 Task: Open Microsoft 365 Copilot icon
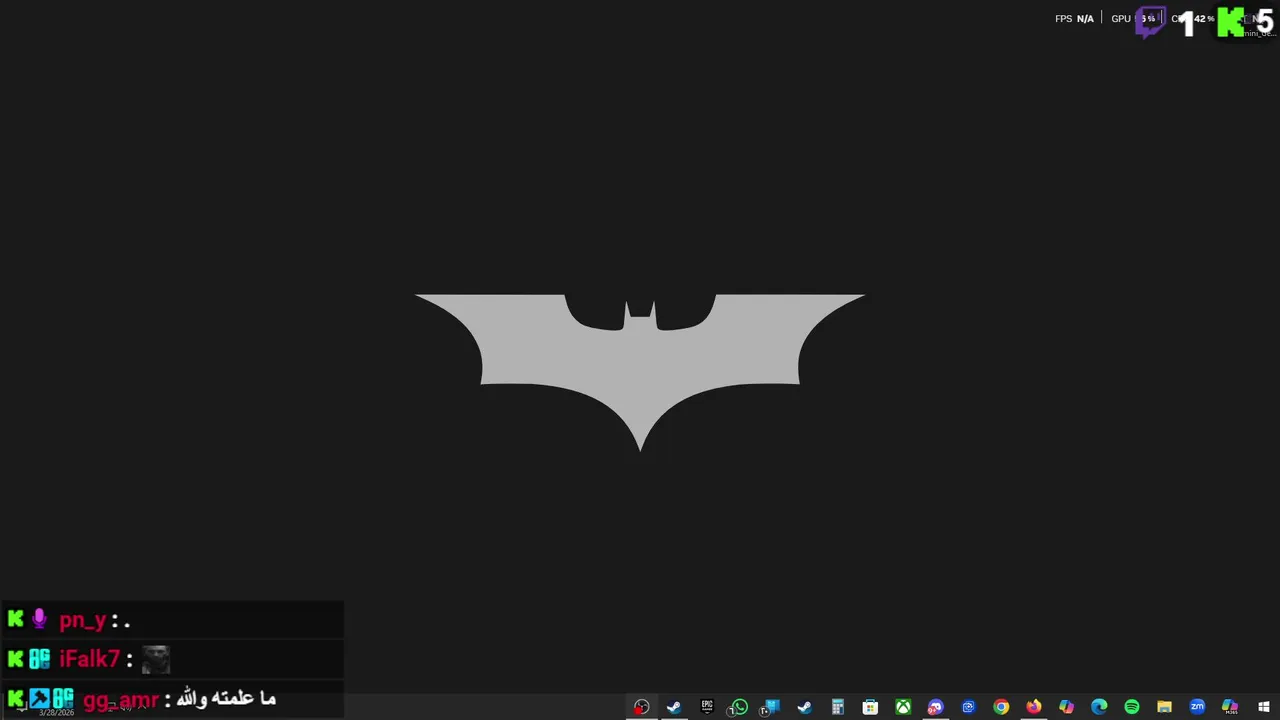point(1230,707)
